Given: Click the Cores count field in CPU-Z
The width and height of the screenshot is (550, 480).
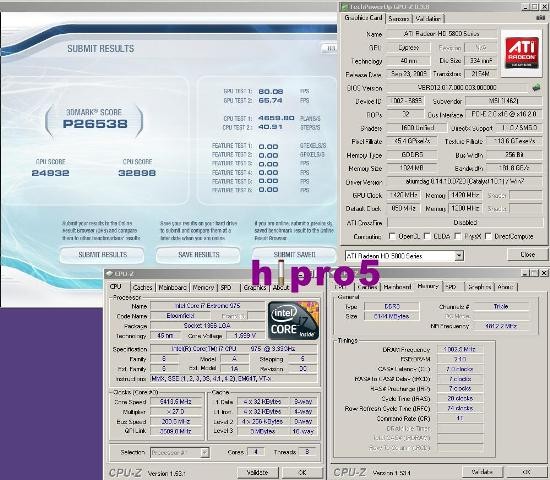Looking at the screenshot, I should [x=256, y=452].
